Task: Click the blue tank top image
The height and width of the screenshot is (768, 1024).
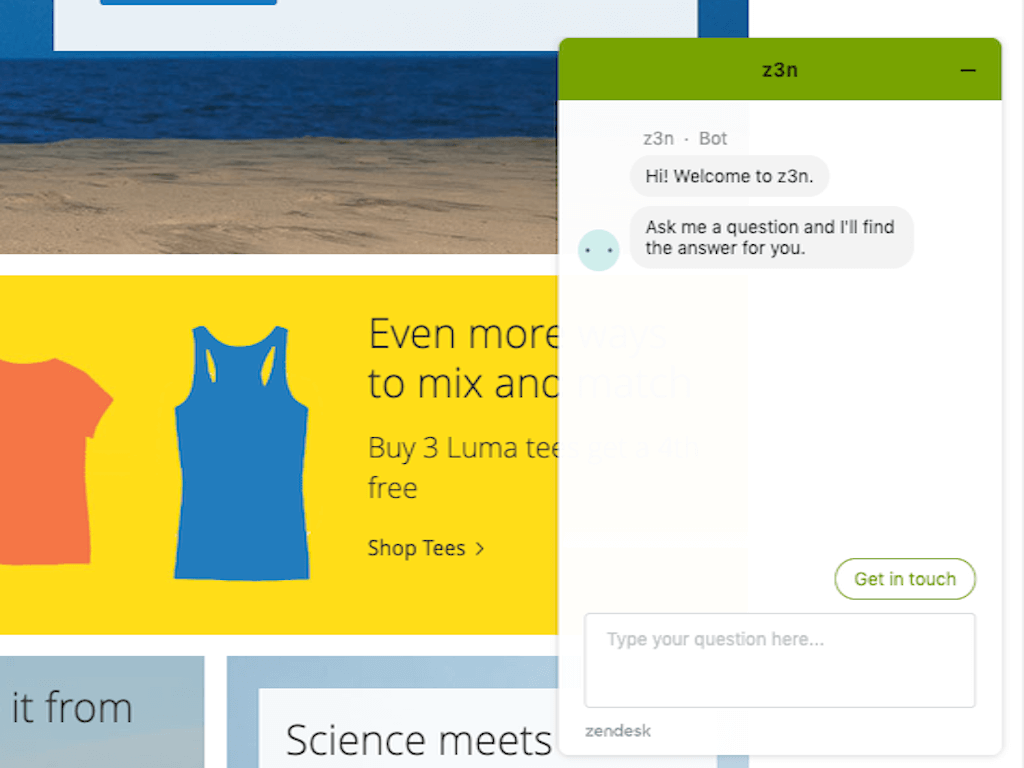Action: click(x=242, y=453)
